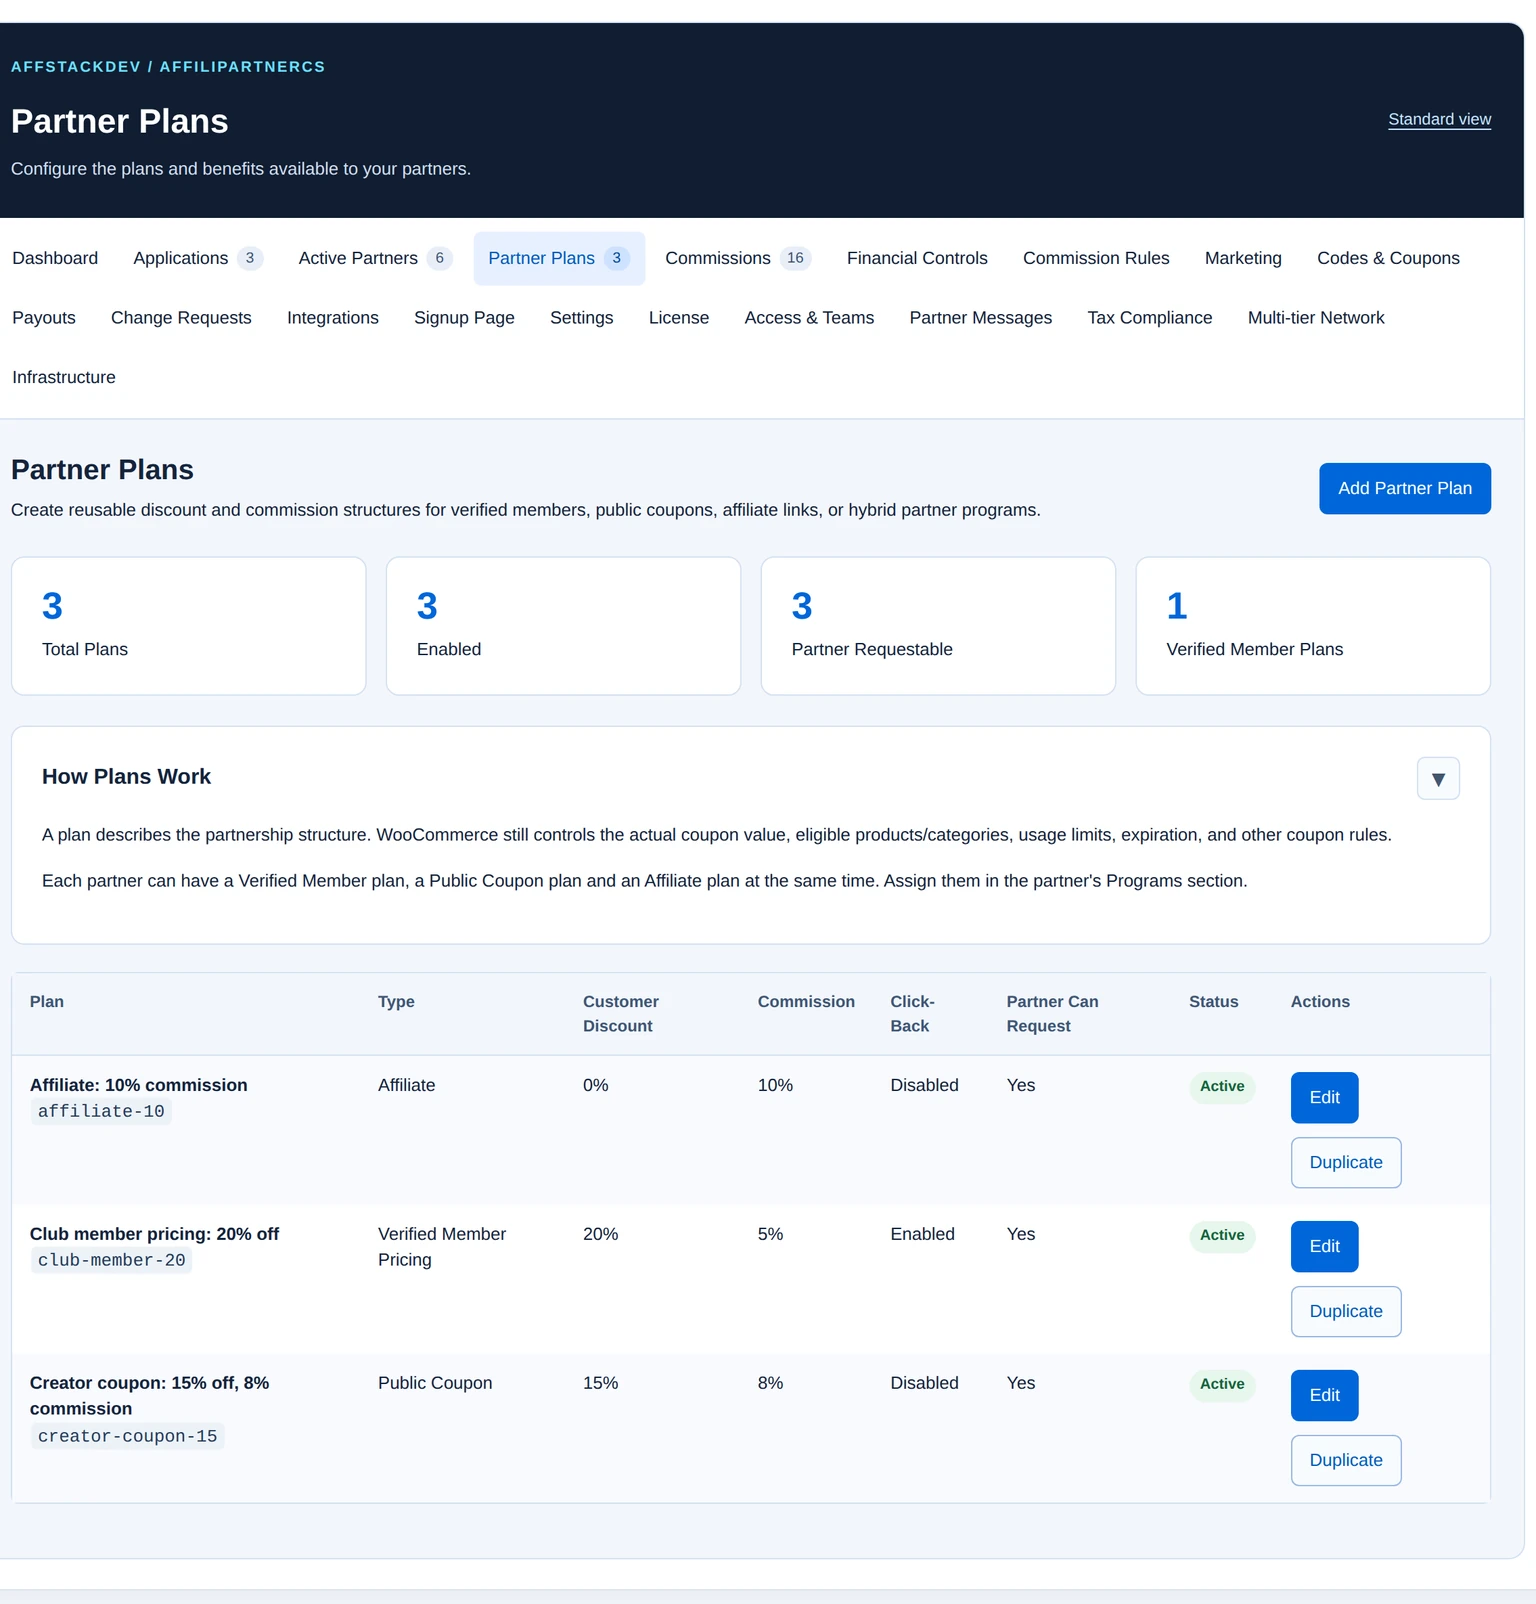Edit the Creator coupon plan
The height and width of the screenshot is (1604, 1536).
1324,1396
